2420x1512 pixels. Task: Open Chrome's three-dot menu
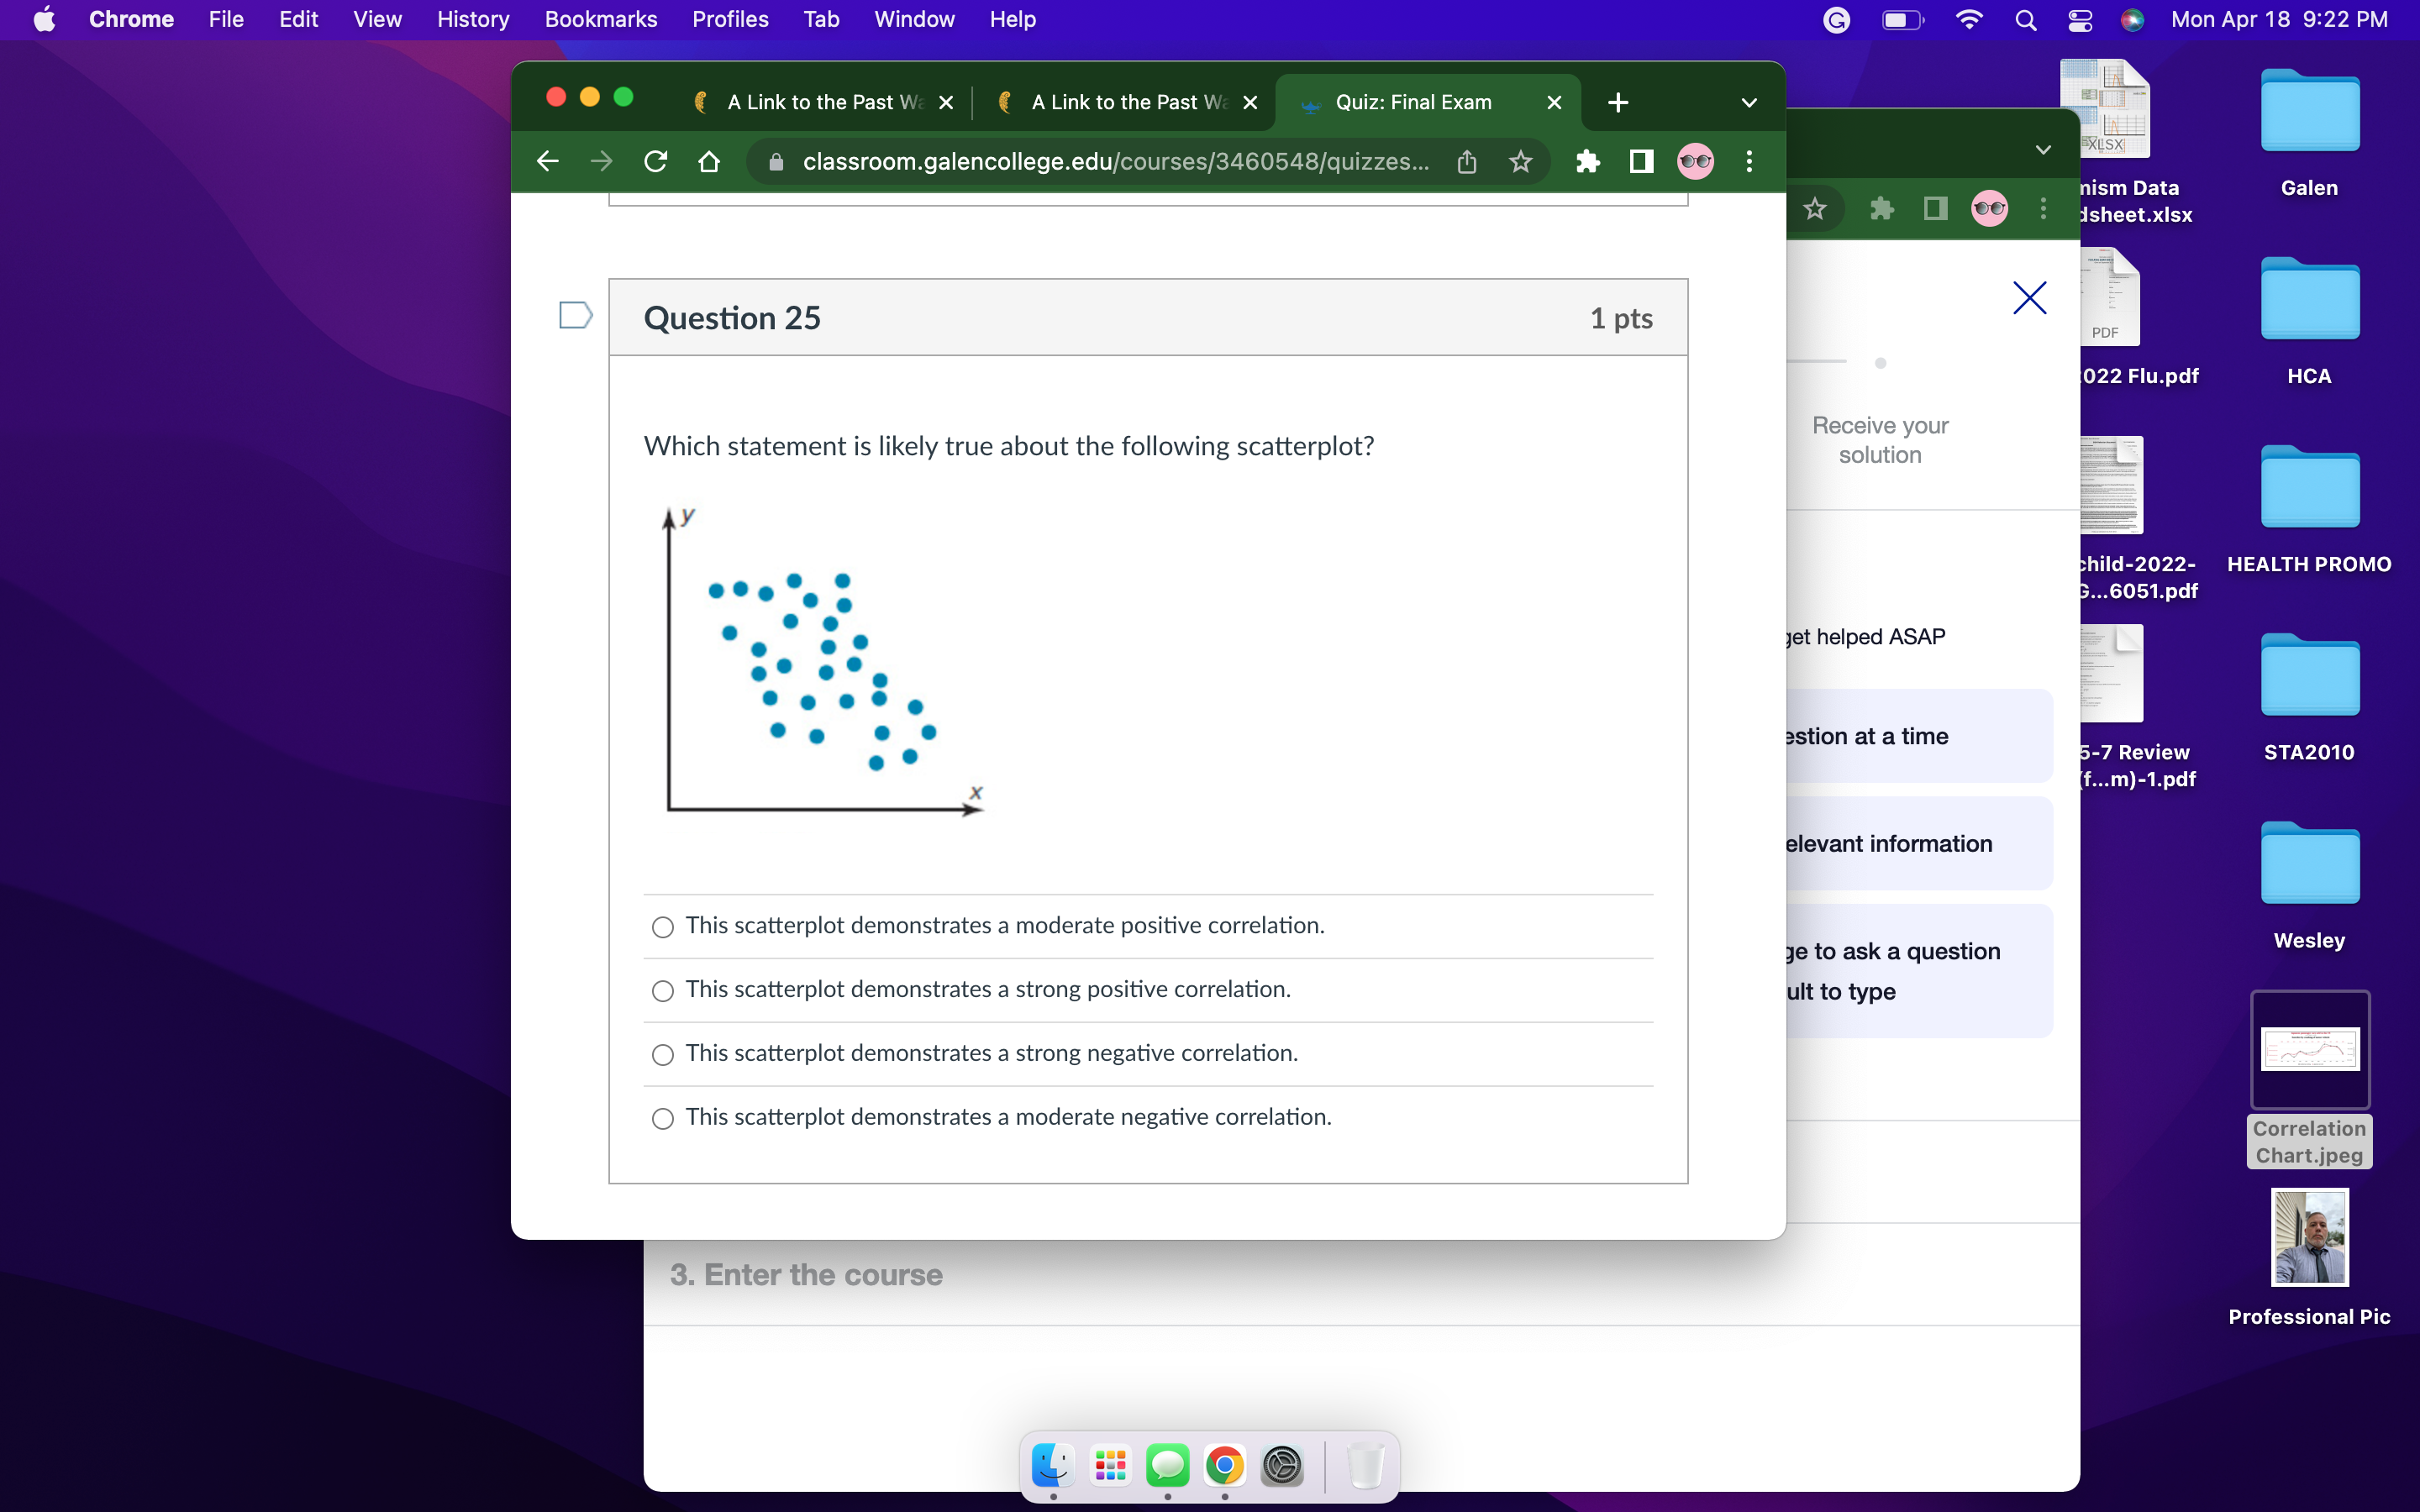pyautogui.click(x=1748, y=161)
